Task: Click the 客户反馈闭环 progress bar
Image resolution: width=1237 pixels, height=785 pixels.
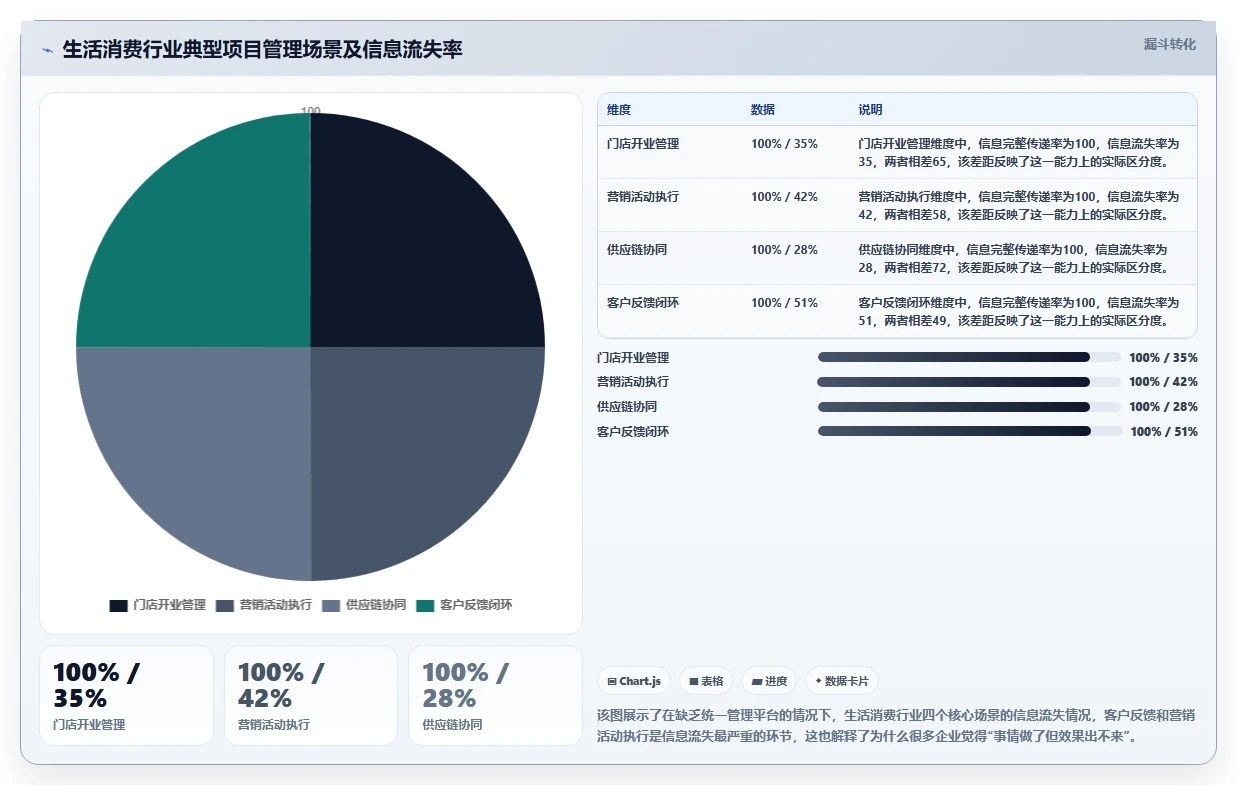Action: (x=970, y=431)
